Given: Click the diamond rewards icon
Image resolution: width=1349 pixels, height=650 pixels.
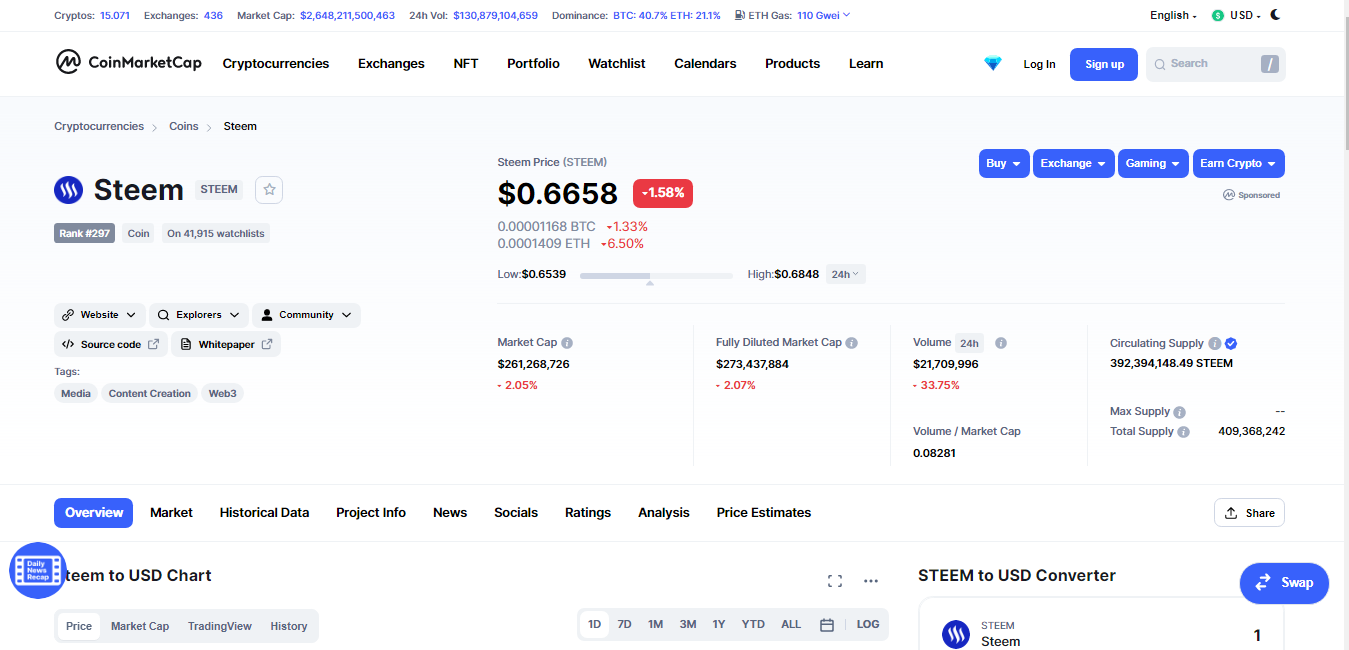Looking at the screenshot, I should pyautogui.click(x=992, y=63).
